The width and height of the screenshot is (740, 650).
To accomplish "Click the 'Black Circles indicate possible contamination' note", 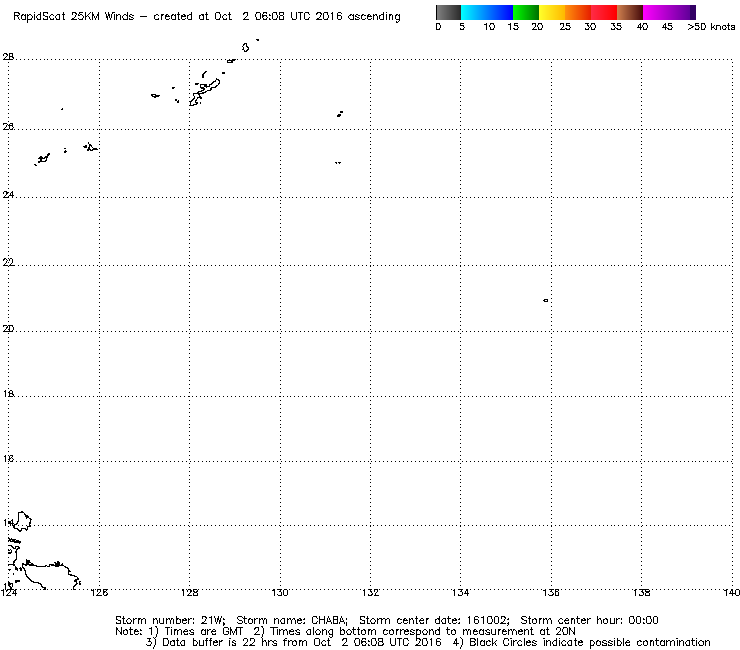I will 589,642.
